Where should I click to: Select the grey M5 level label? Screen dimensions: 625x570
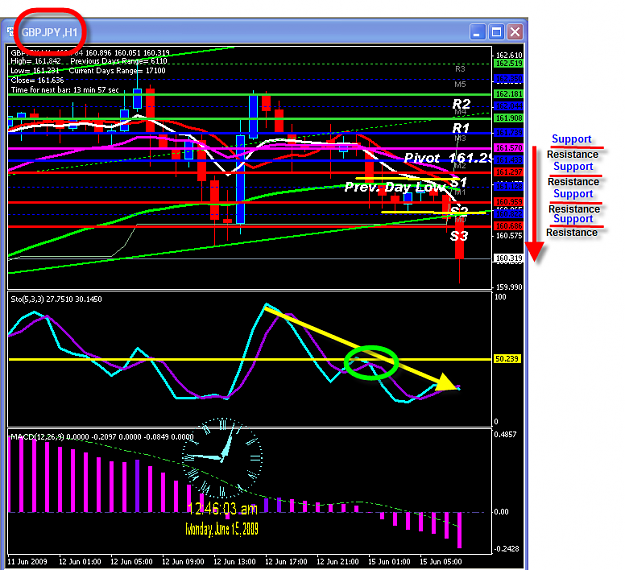click(x=460, y=84)
